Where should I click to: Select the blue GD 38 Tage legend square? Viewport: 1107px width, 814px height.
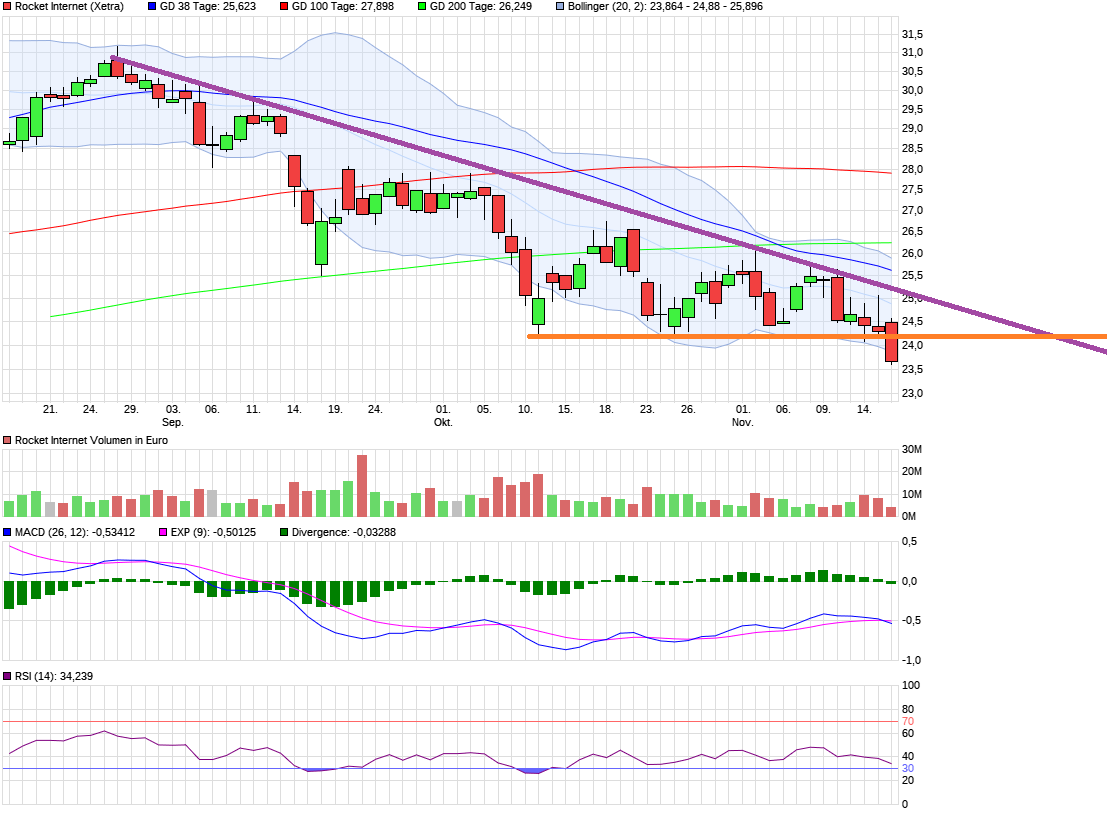151,7
